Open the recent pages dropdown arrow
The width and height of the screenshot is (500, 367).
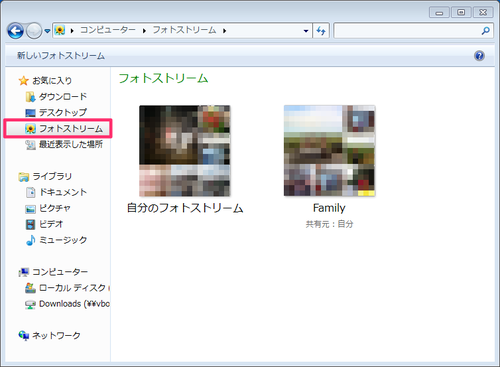pyautogui.click(x=47, y=31)
